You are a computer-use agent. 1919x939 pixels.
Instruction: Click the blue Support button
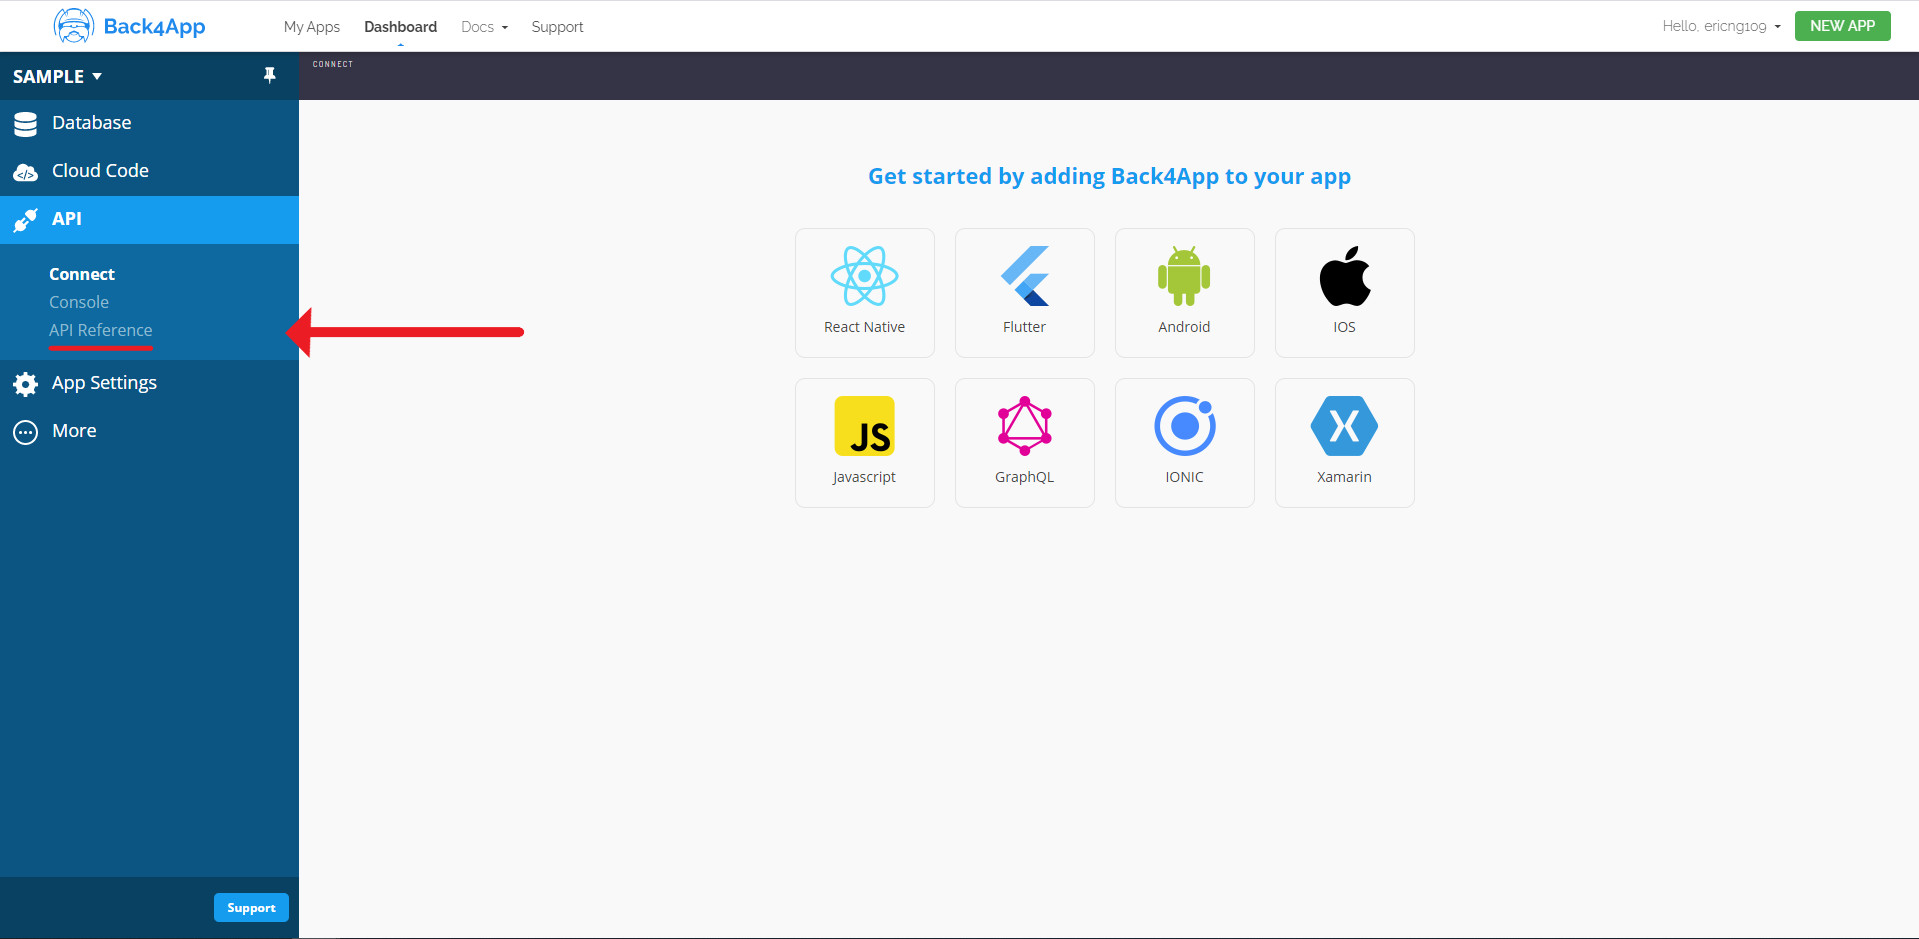click(251, 907)
